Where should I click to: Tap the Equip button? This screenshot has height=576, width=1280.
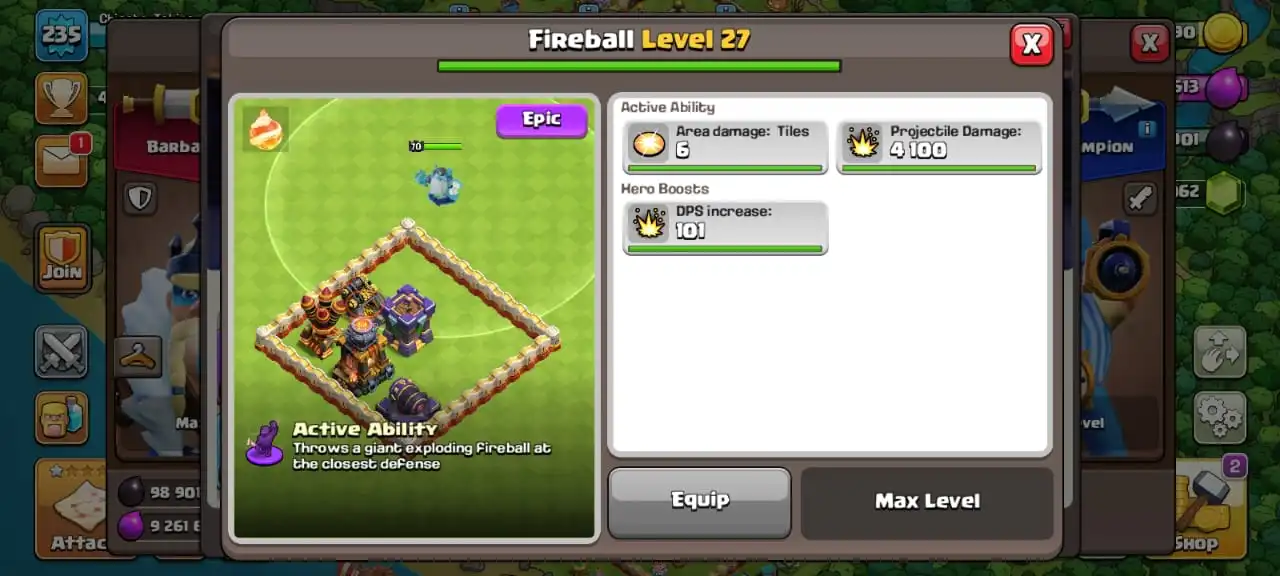pyautogui.click(x=699, y=501)
